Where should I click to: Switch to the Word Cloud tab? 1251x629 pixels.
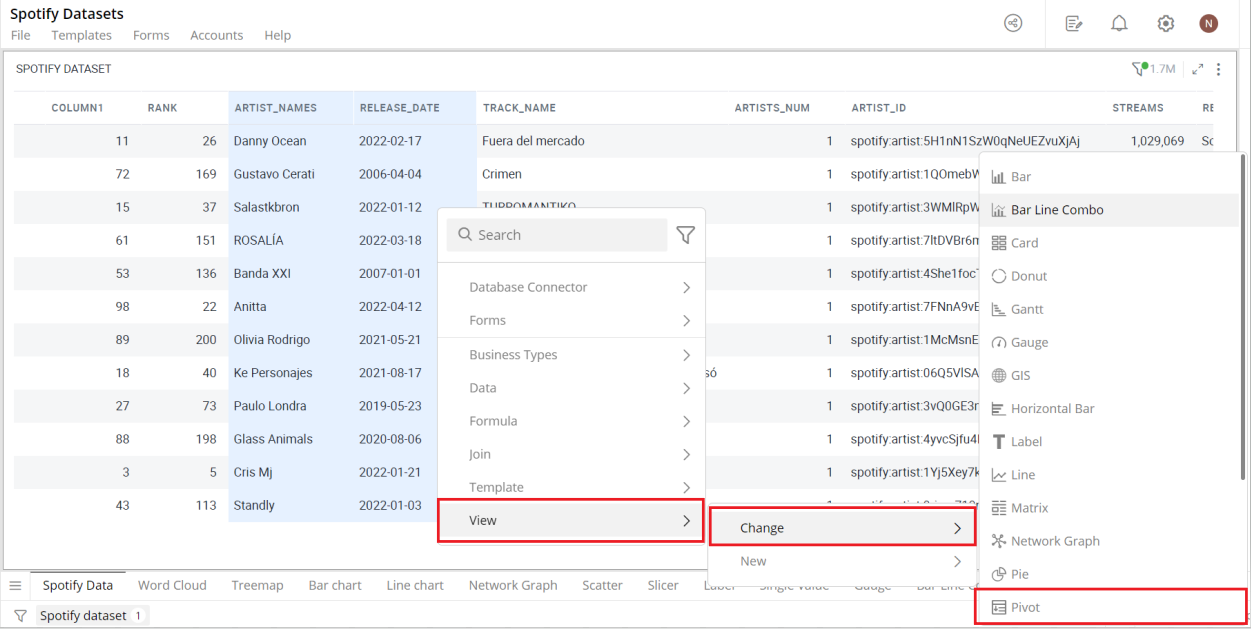tap(172, 585)
